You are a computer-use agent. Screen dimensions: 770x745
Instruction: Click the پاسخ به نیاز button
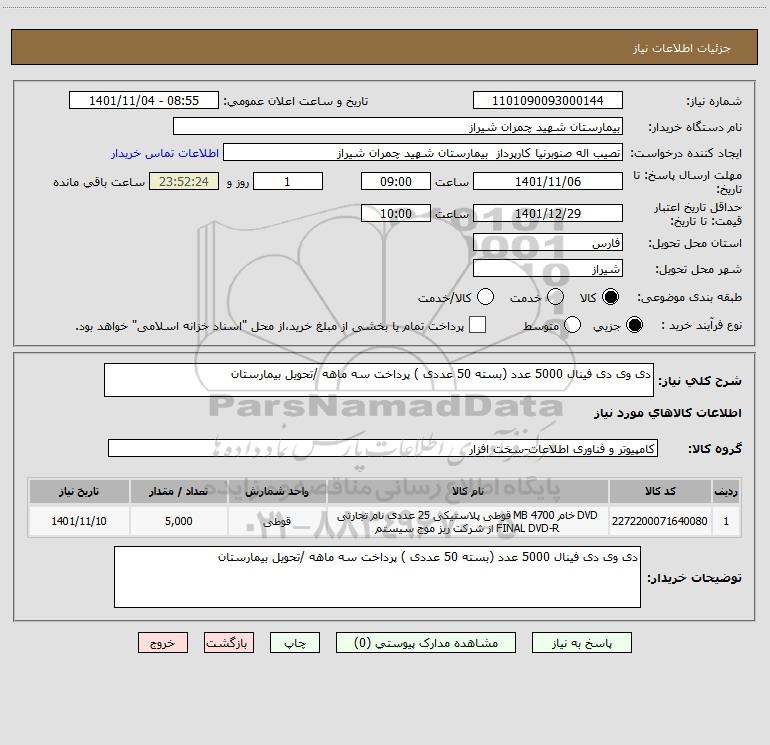tap(582, 643)
